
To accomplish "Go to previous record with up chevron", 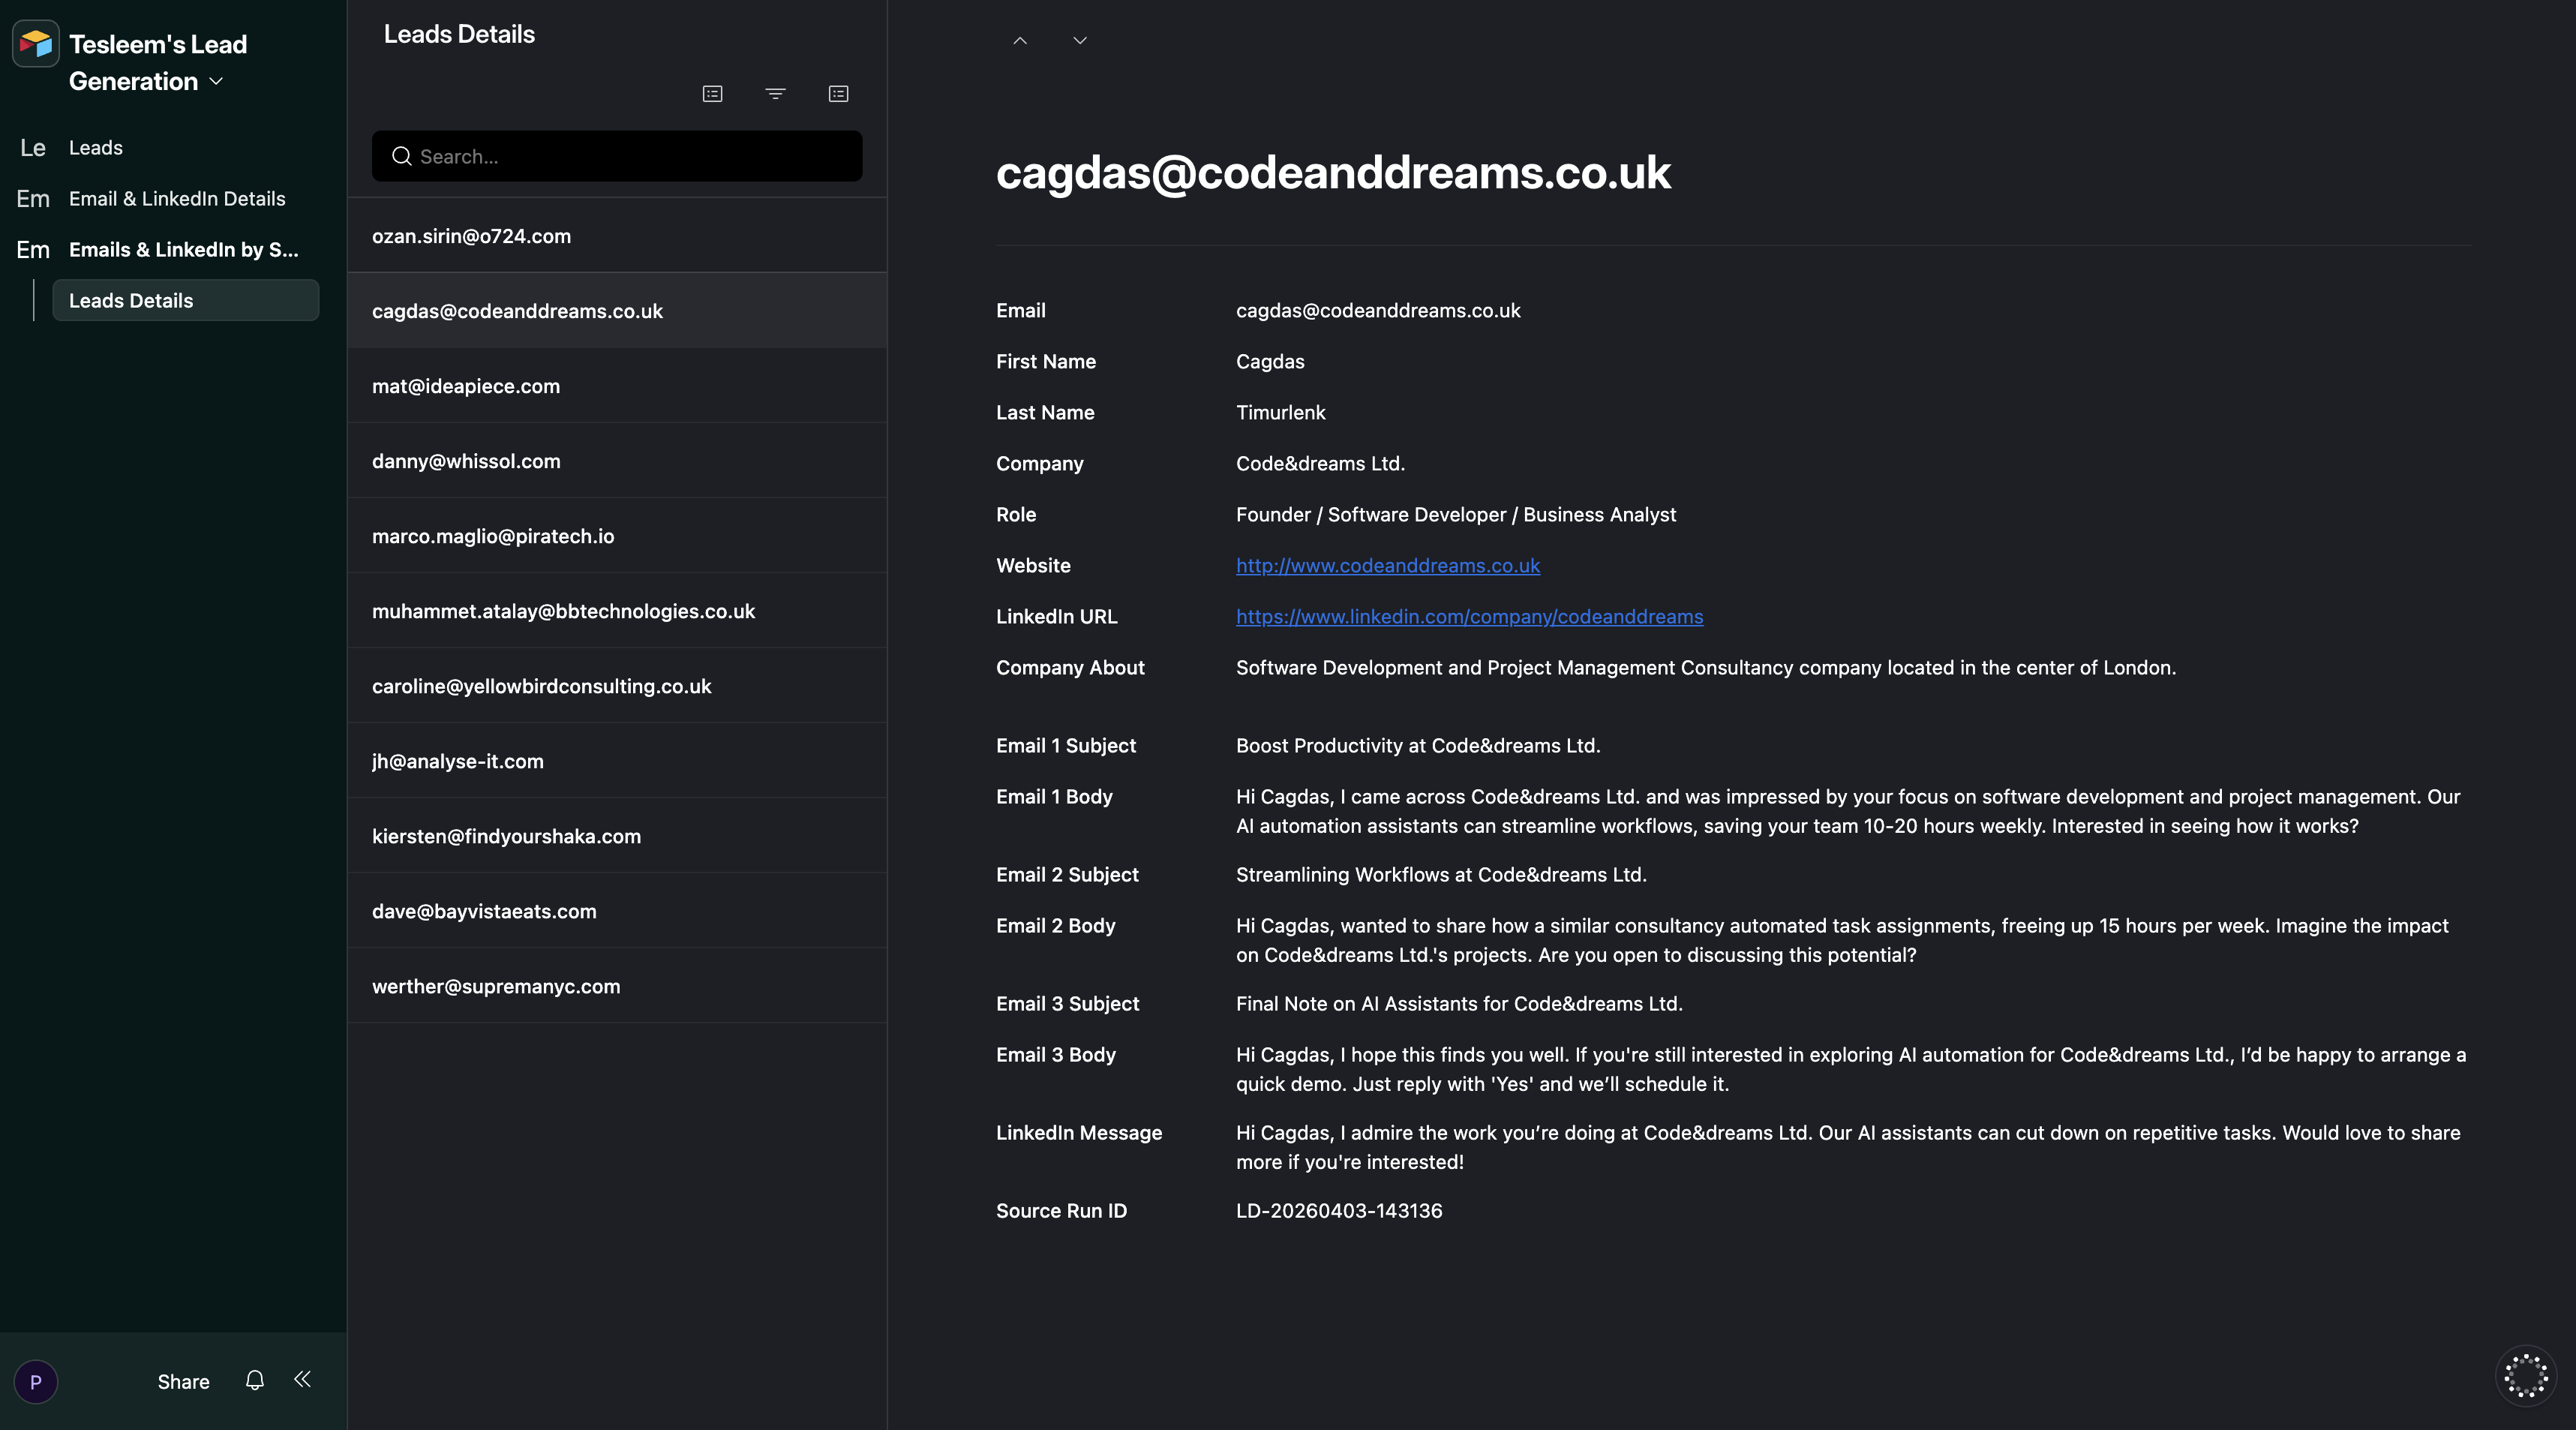I will pos(1020,41).
